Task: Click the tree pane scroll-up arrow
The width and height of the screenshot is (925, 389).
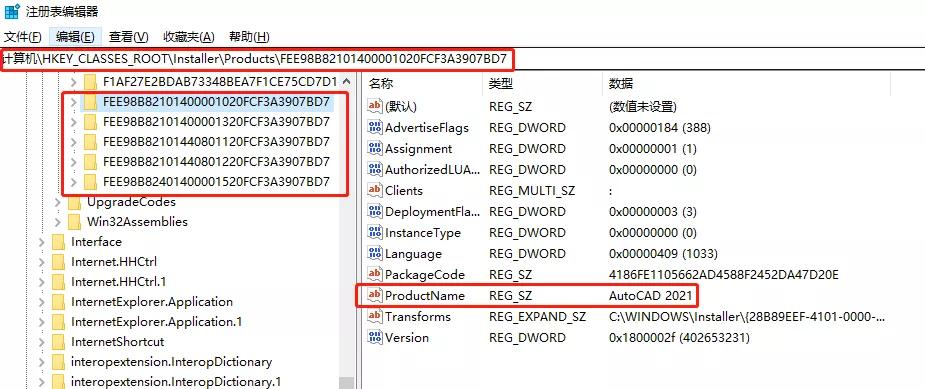Action: 346,81
